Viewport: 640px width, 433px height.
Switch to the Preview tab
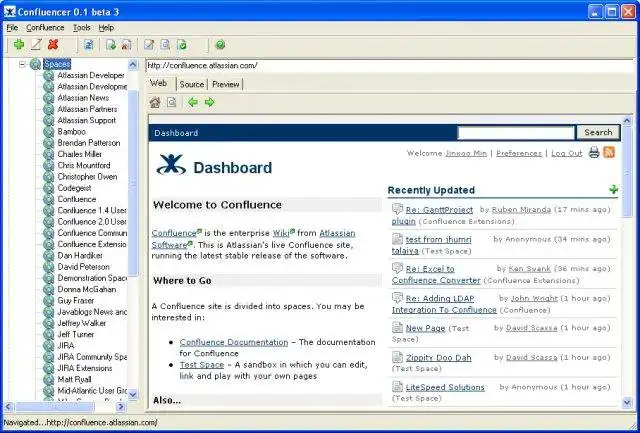pos(225,84)
